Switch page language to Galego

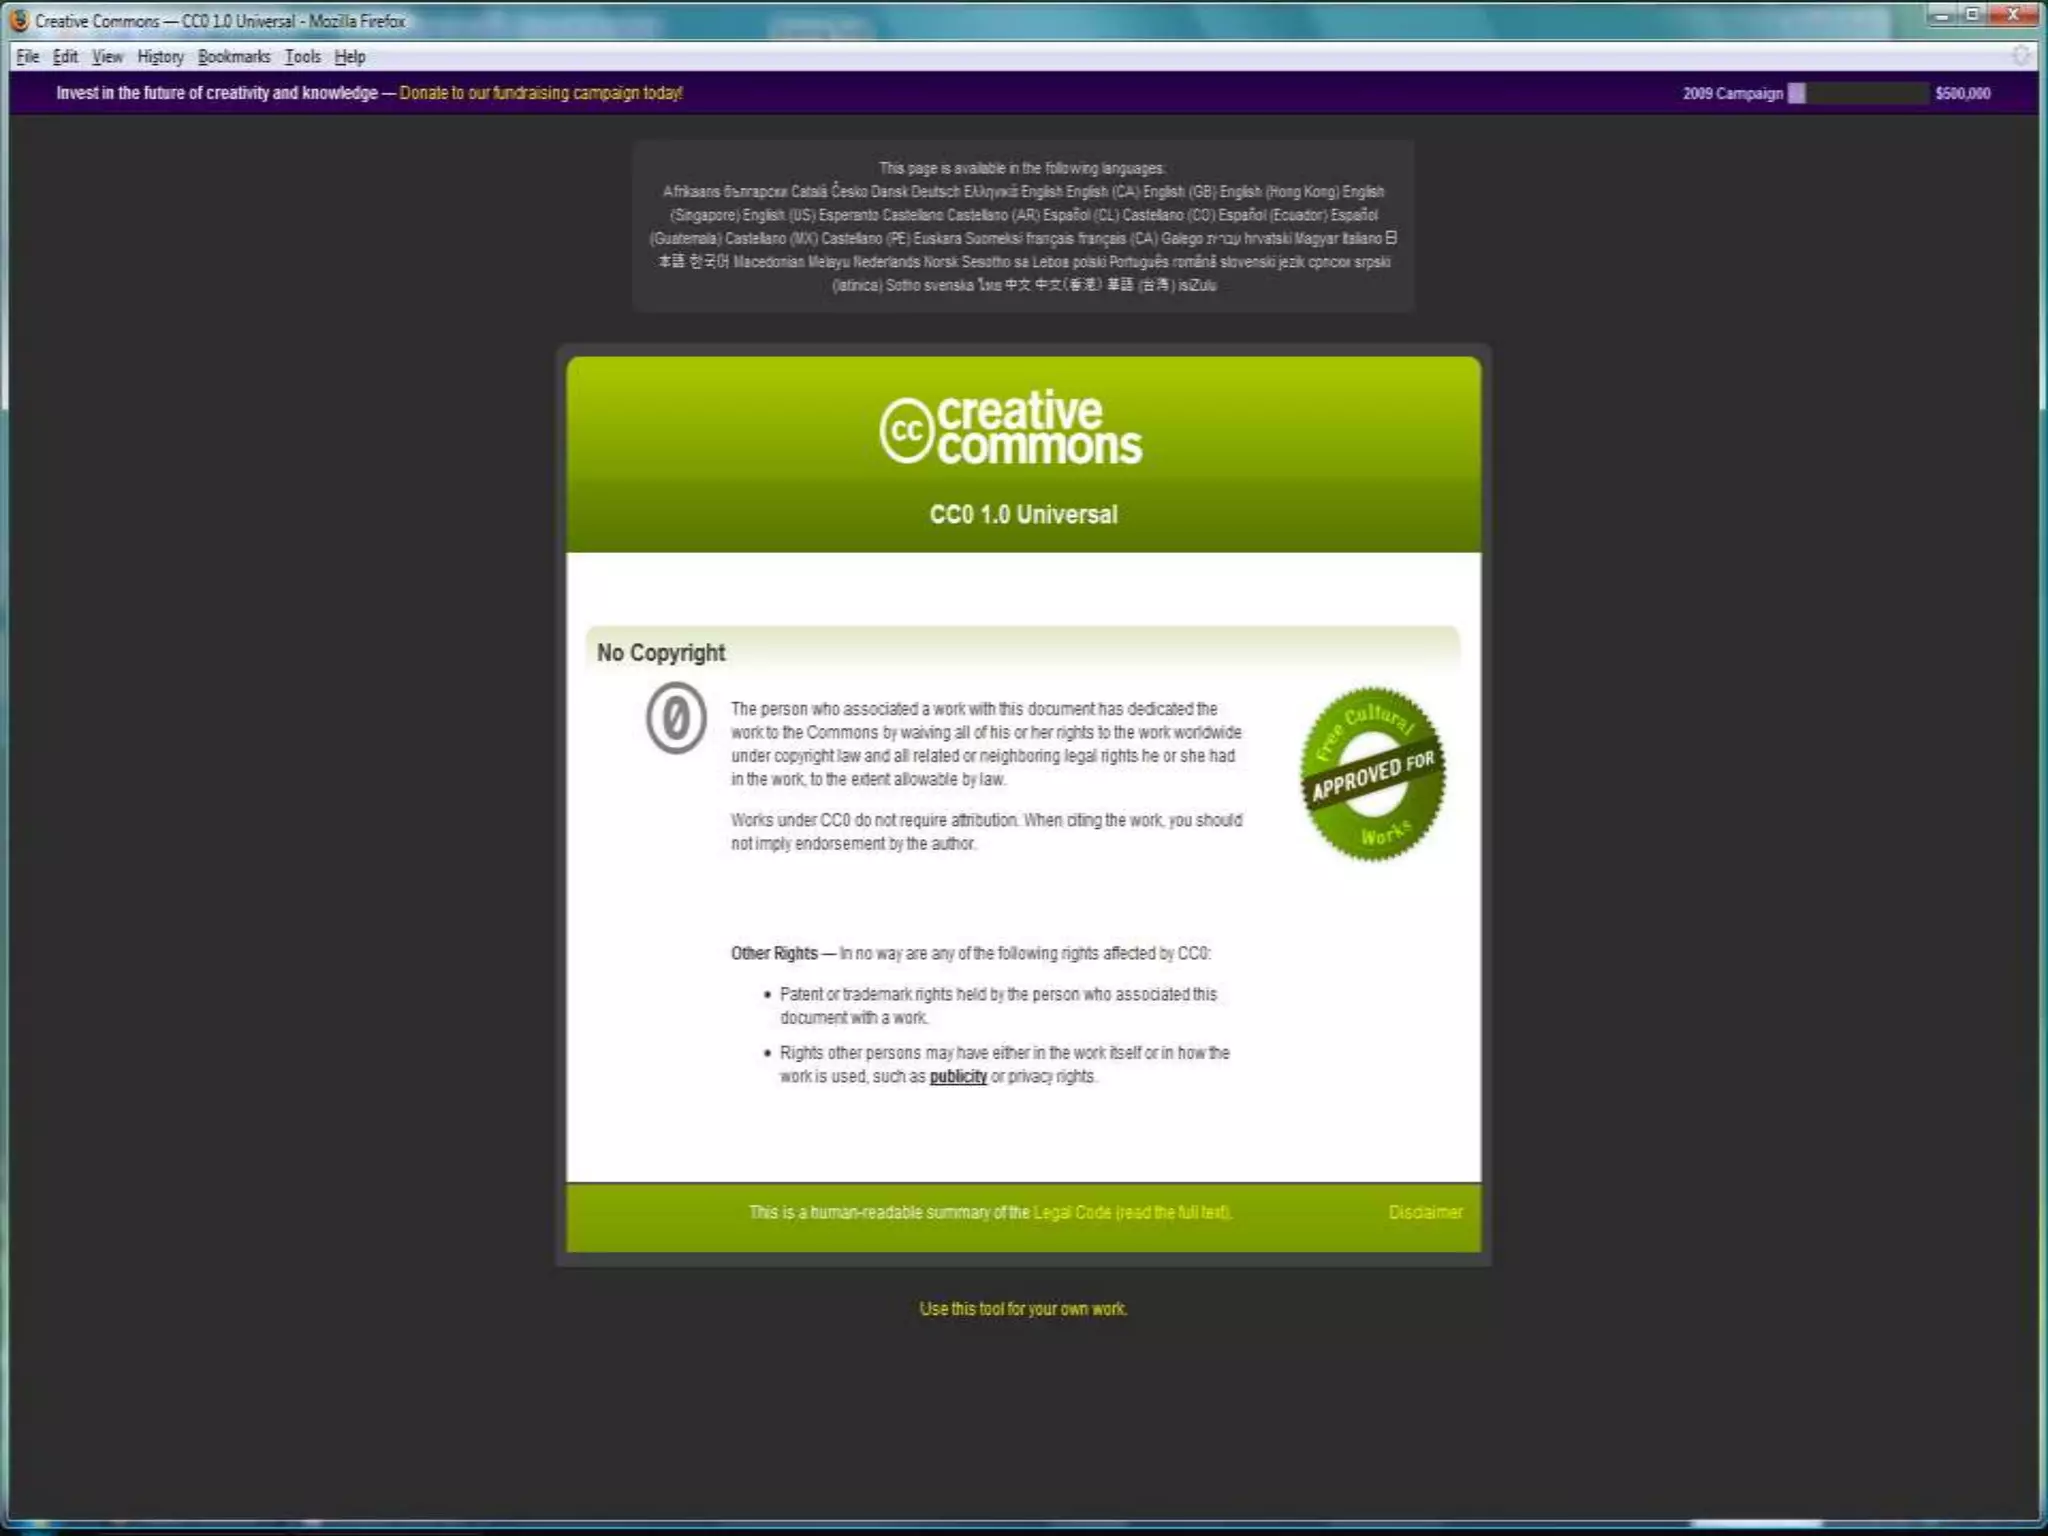pyautogui.click(x=1182, y=238)
